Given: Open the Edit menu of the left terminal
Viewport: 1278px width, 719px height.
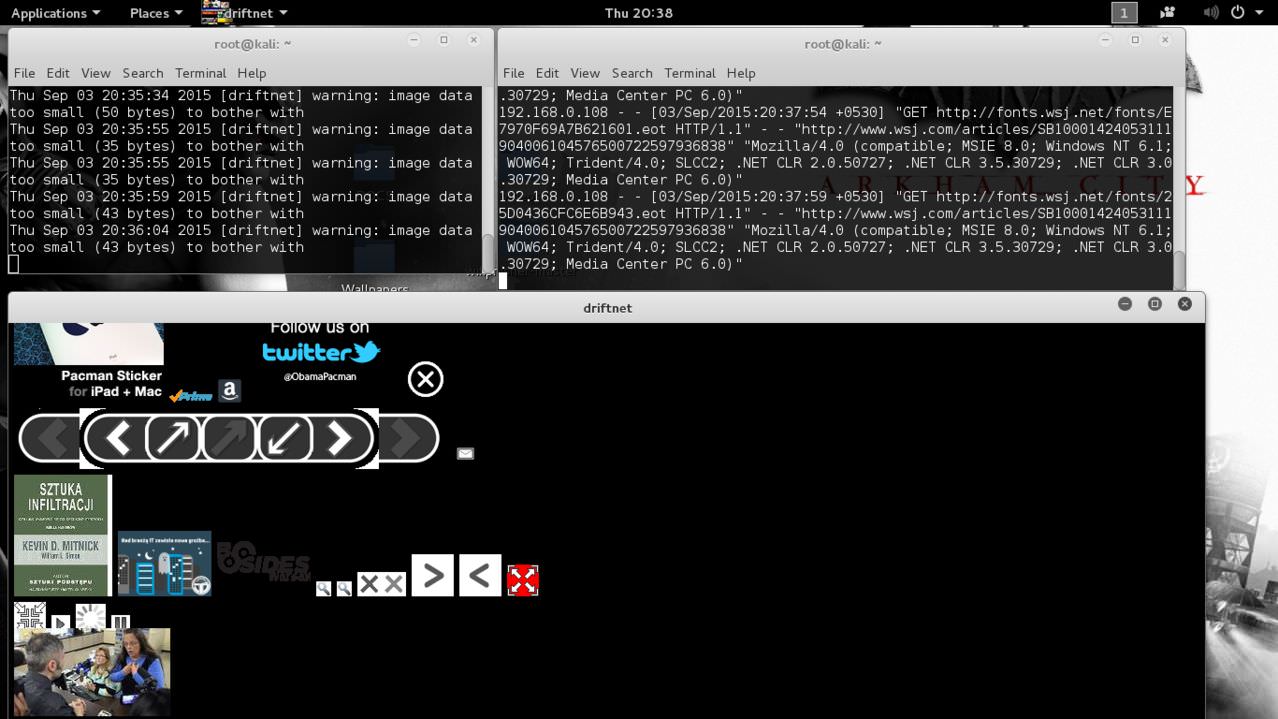Looking at the screenshot, I should pos(57,73).
